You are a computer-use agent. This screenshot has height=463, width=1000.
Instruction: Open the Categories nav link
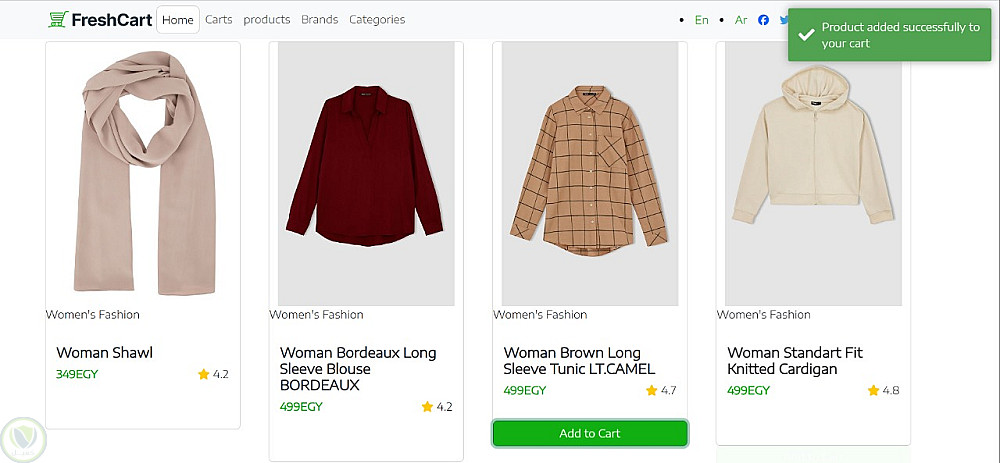coord(377,19)
